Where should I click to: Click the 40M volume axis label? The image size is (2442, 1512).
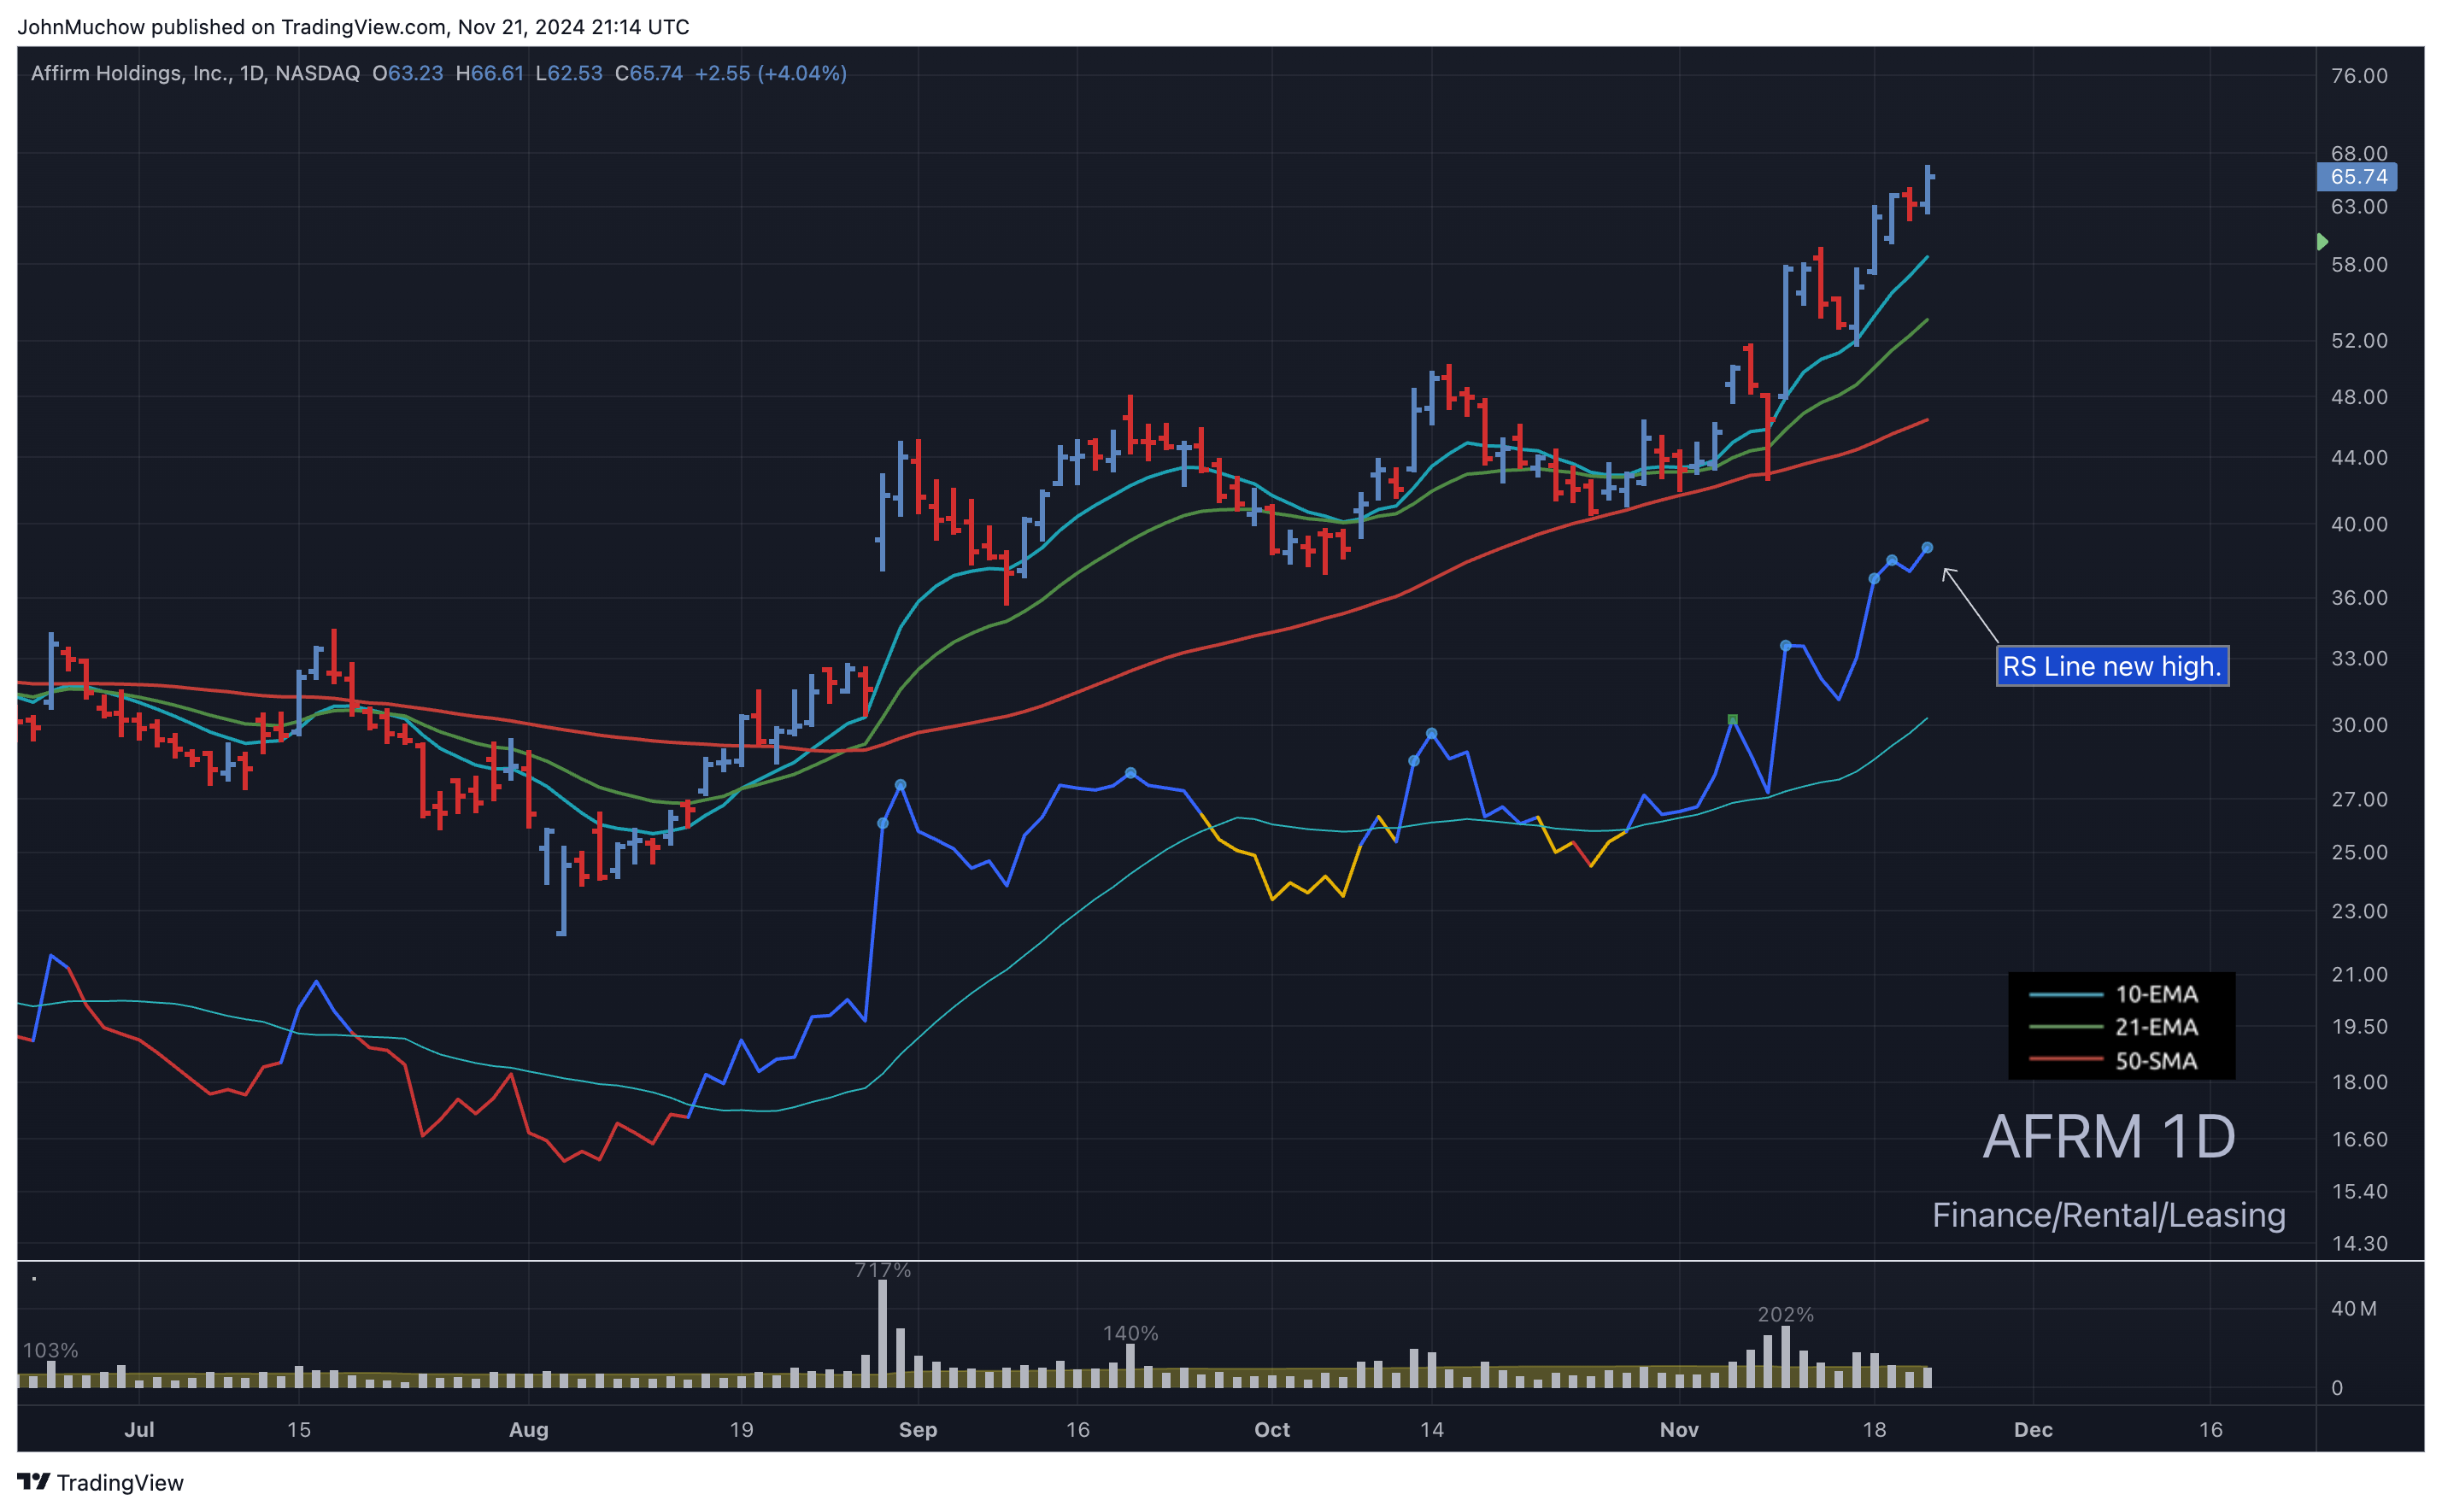pyautogui.click(x=2353, y=1308)
